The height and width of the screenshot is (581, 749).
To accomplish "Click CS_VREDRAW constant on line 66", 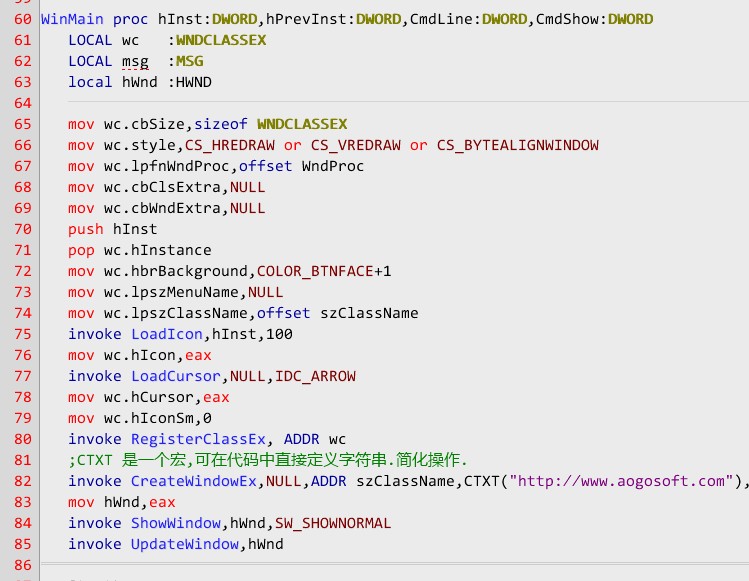I will [x=356, y=145].
